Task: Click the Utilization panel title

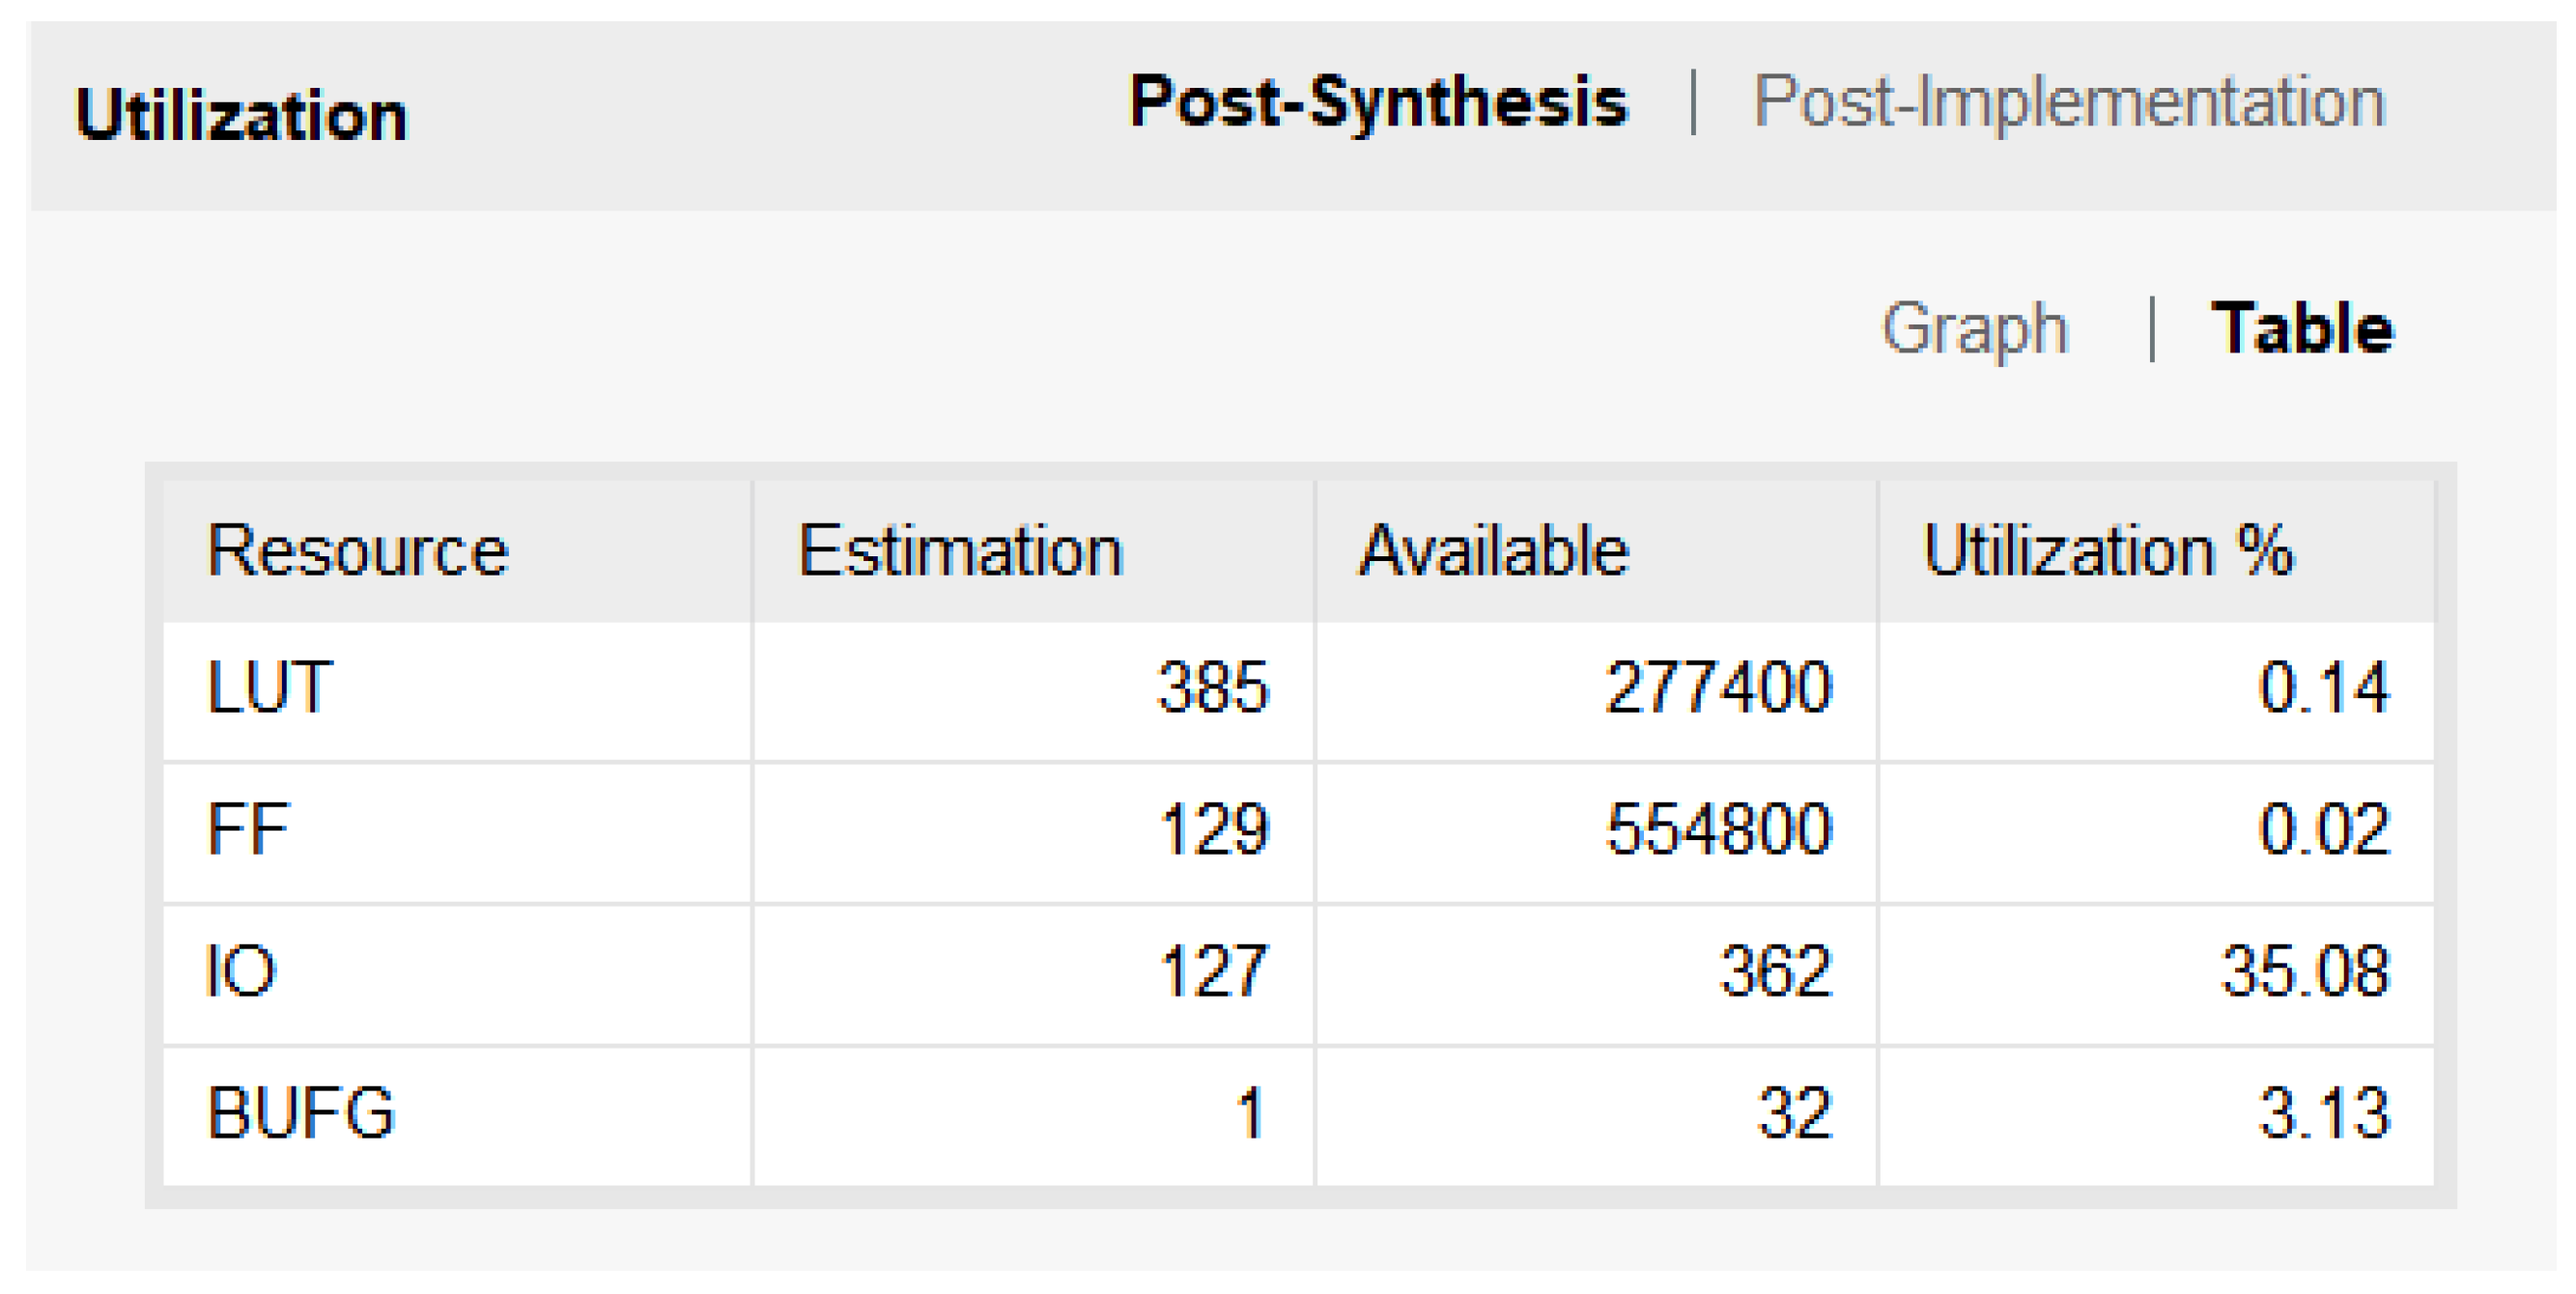Action: tap(241, 115)
